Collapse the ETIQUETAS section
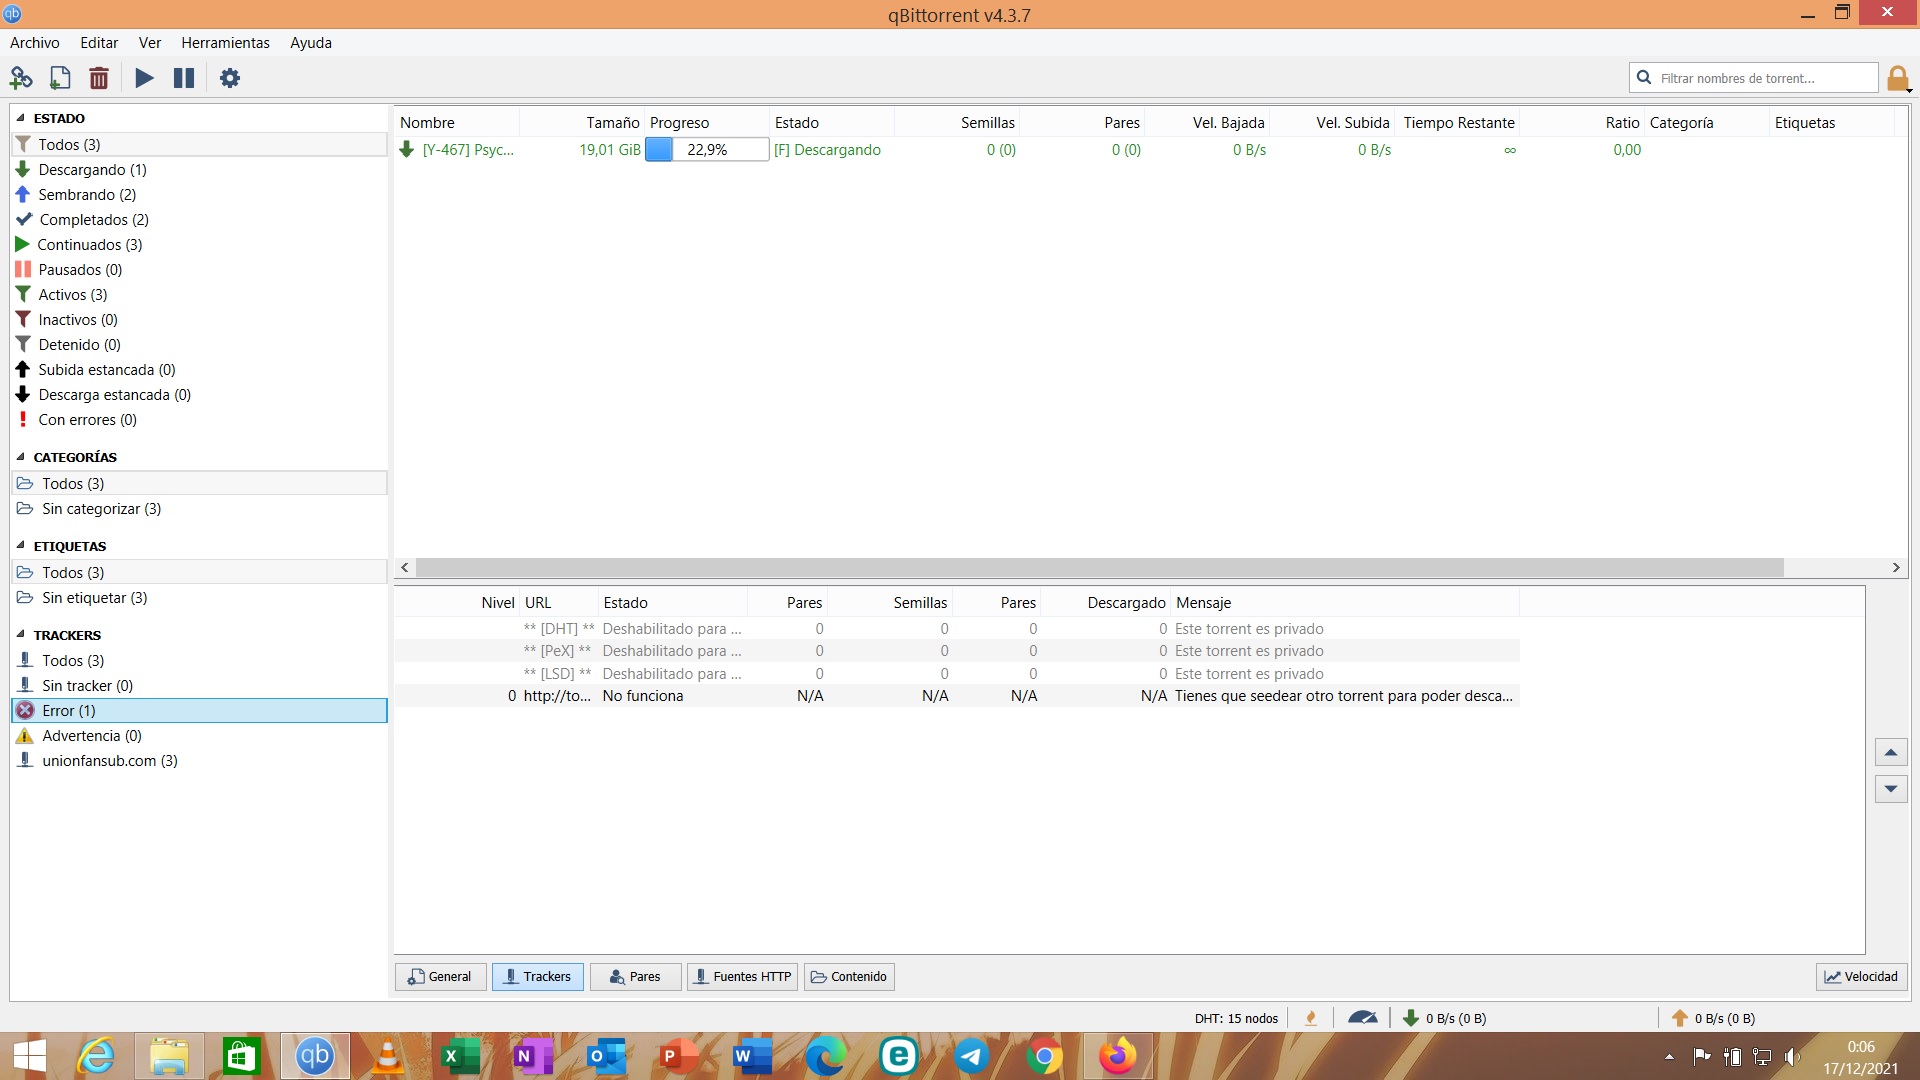Screen dimensions: 1920x1080 pos(20,546)
